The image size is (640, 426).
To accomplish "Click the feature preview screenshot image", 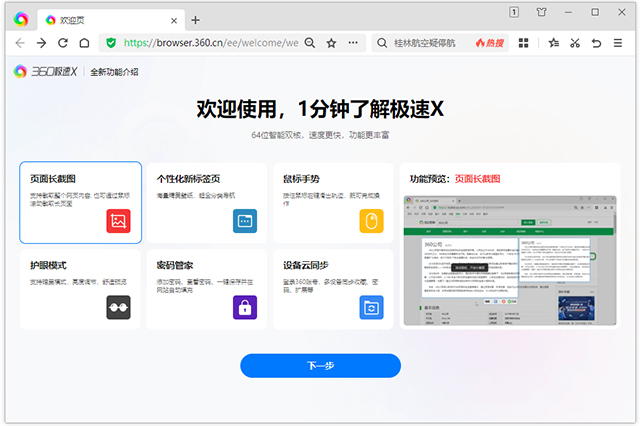I will coord(510,260).
